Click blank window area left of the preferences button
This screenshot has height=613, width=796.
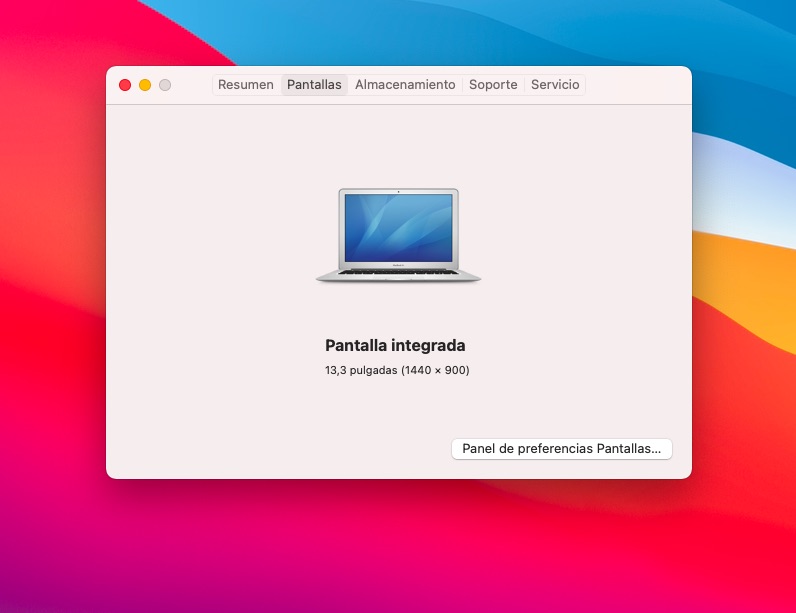click(280, 449)
